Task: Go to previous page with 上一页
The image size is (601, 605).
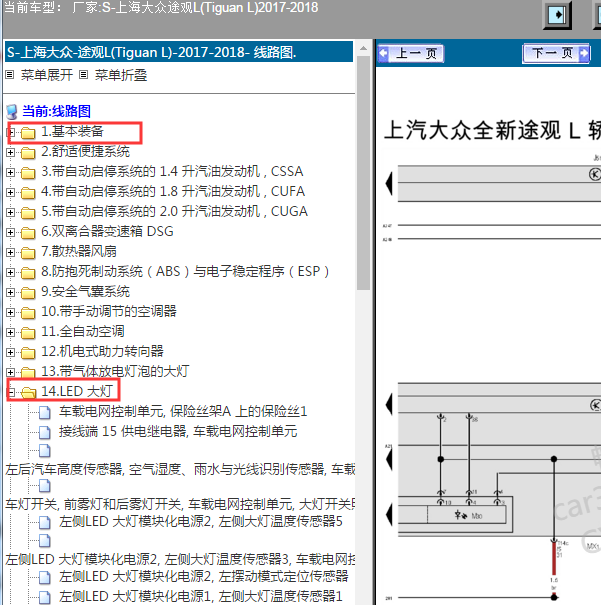Action: click(411, 53)
